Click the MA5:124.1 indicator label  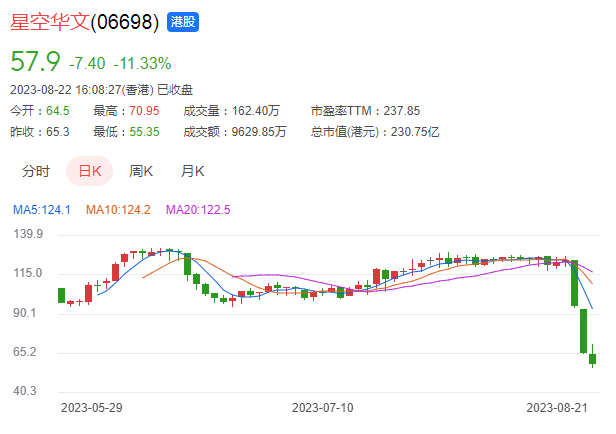pyautogui.click(x=42, y=210)
